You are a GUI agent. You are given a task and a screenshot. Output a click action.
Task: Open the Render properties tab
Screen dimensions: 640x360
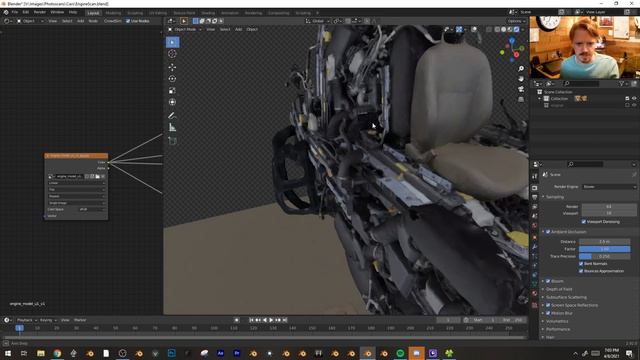(x=534, y=188)
